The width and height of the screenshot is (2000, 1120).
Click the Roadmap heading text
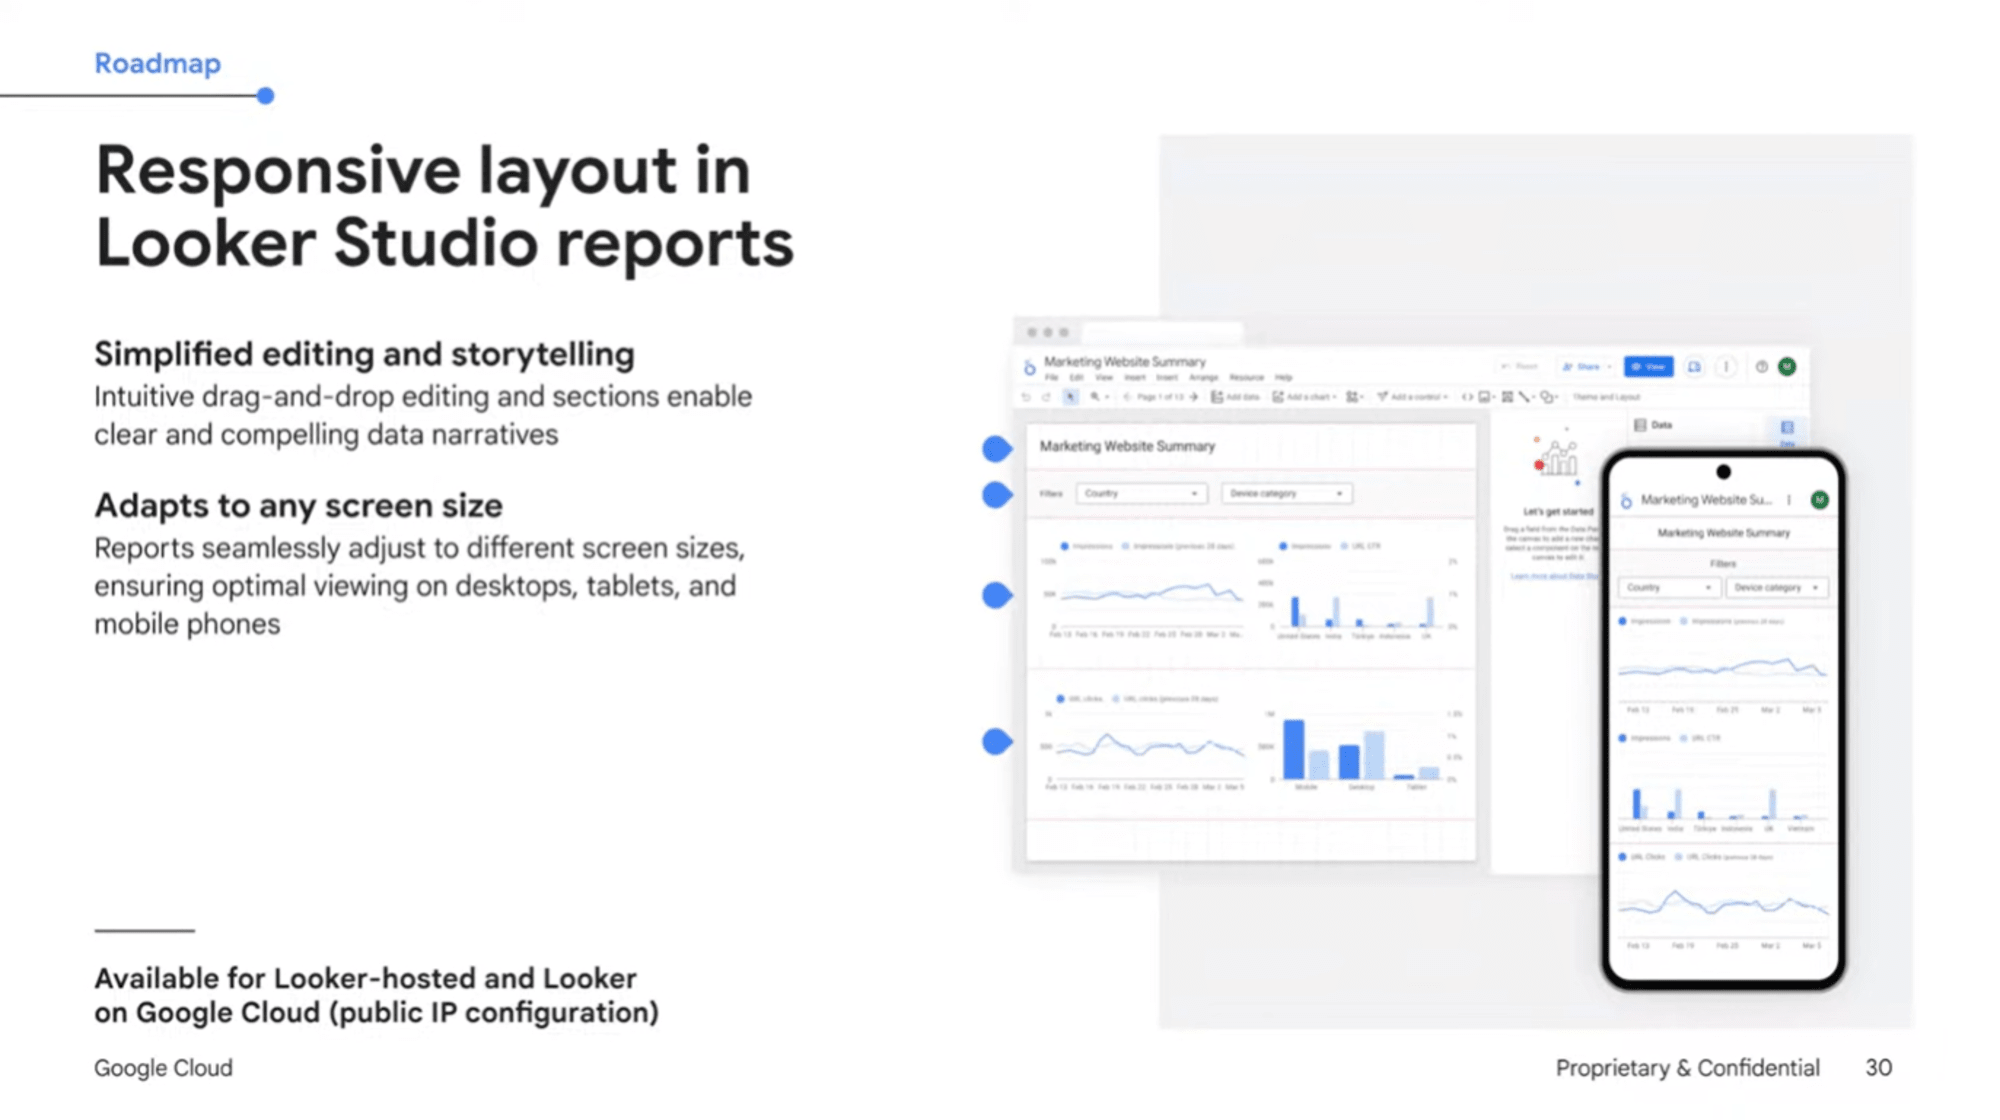tap(158, 63)
